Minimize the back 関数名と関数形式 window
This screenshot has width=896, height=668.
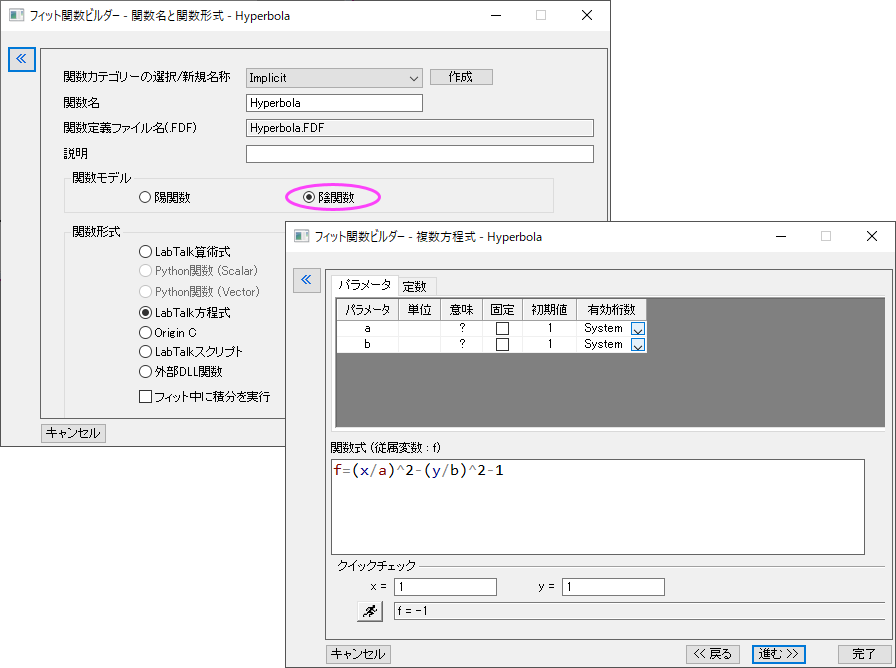tap(496, 15)
